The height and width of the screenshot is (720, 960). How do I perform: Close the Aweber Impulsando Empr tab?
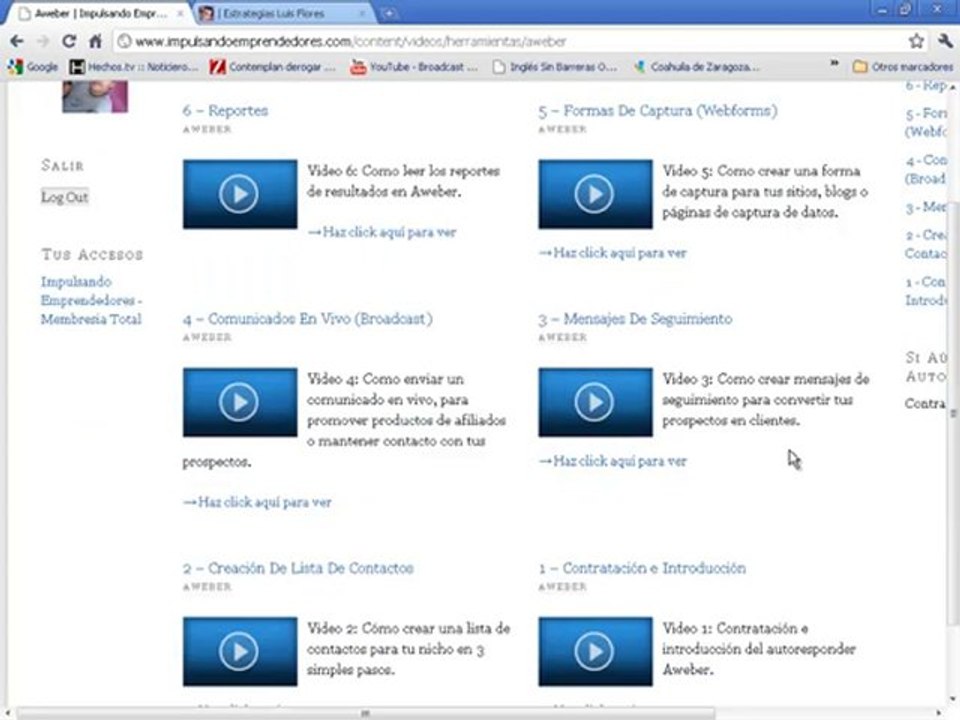tap(181, 13)
